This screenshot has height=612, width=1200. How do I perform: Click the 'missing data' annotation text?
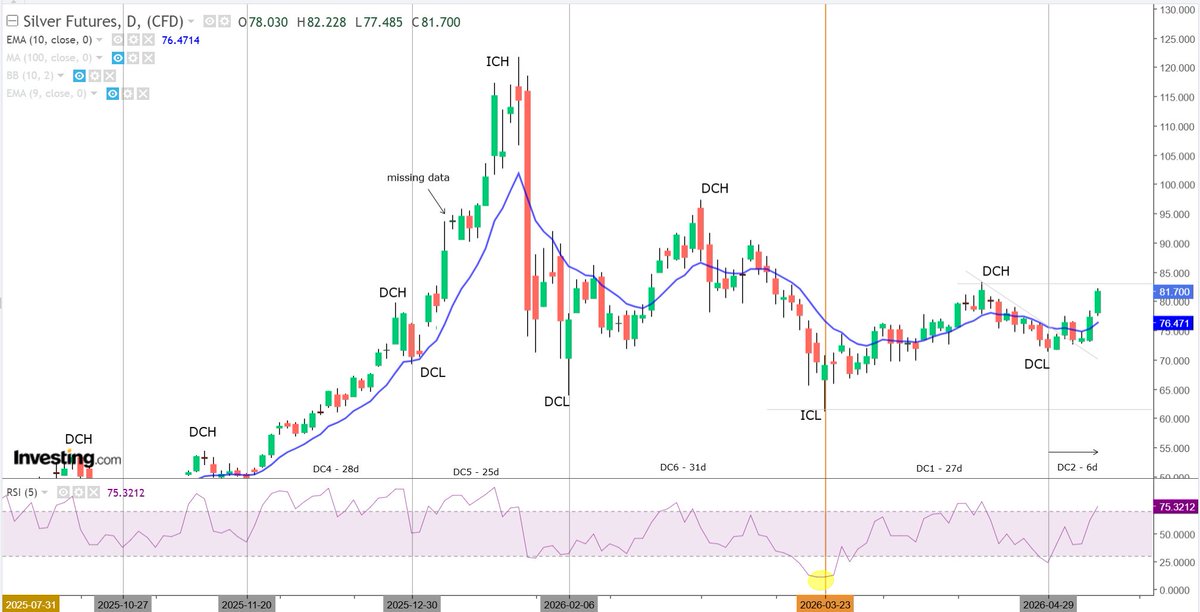click(419, 177)
